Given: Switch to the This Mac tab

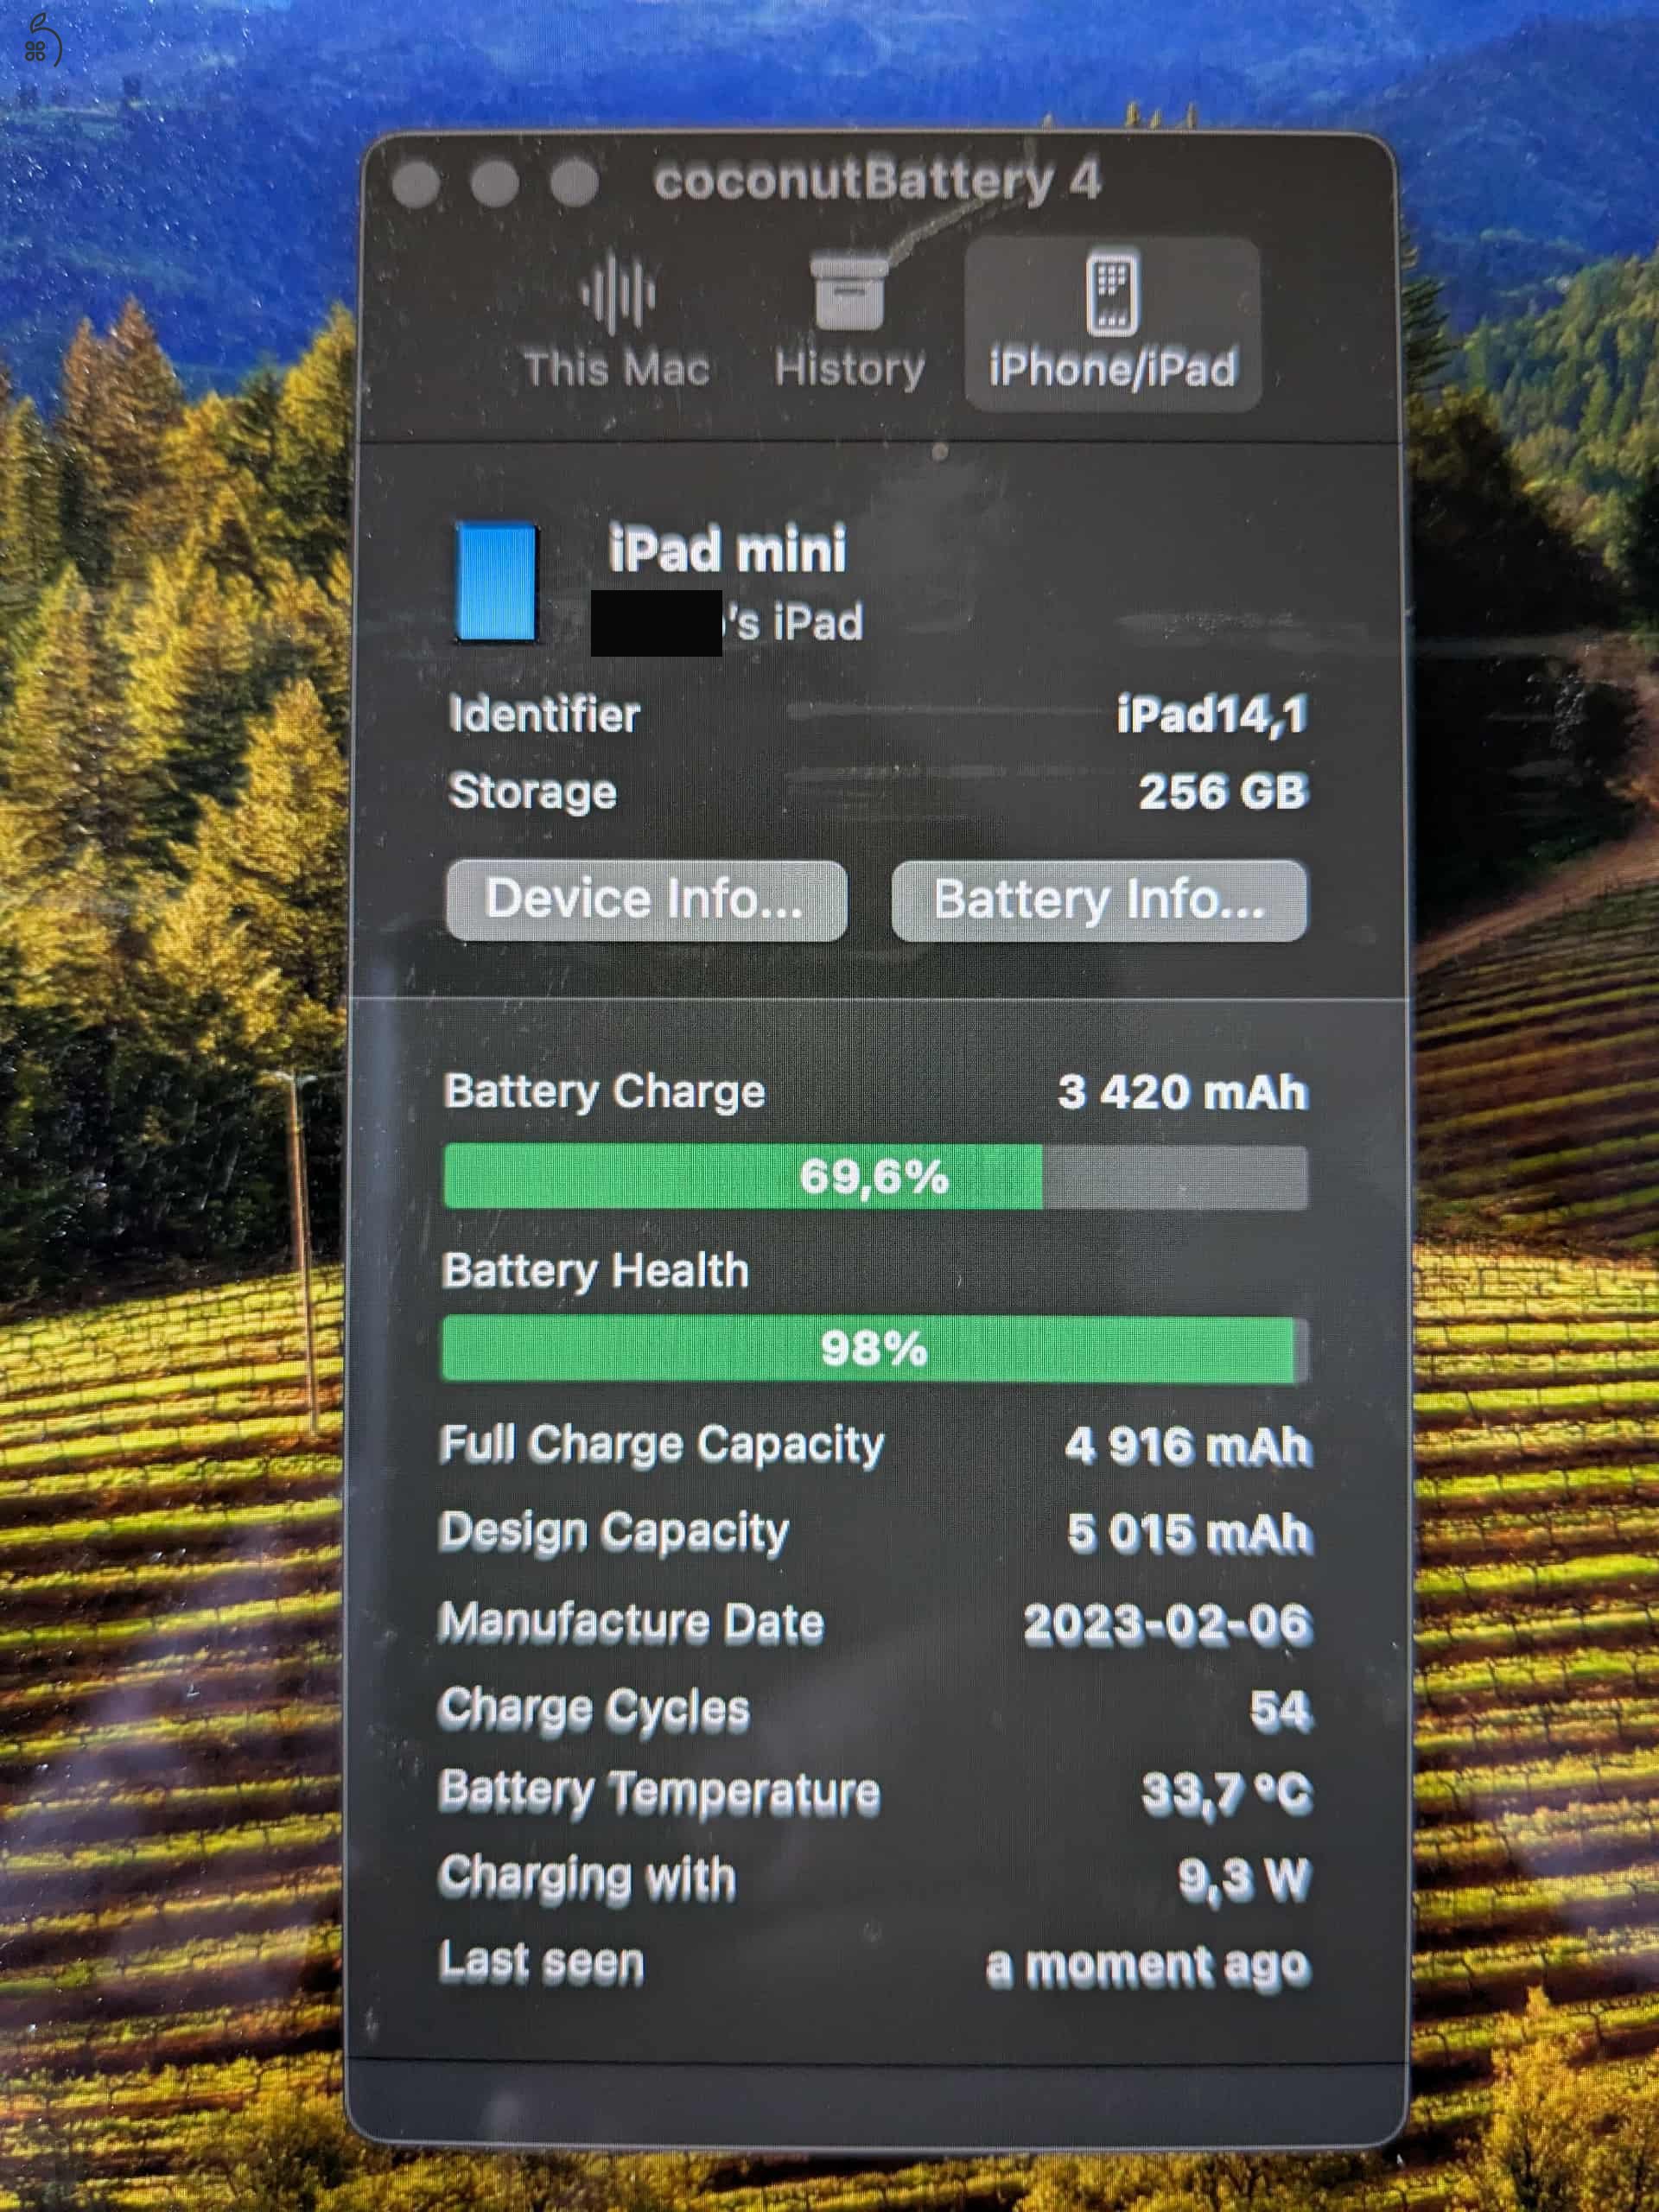Looking at the screenshot, I should point(617,322).
